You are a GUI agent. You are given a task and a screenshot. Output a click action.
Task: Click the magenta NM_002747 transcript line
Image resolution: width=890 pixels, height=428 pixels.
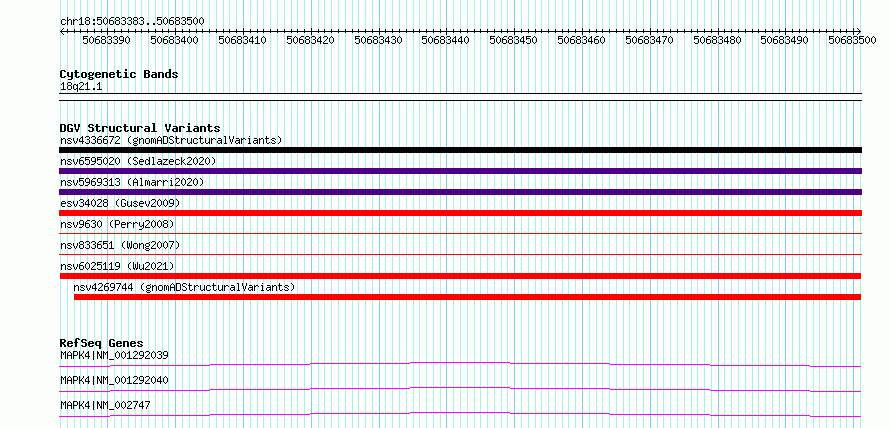coord(460,414)
